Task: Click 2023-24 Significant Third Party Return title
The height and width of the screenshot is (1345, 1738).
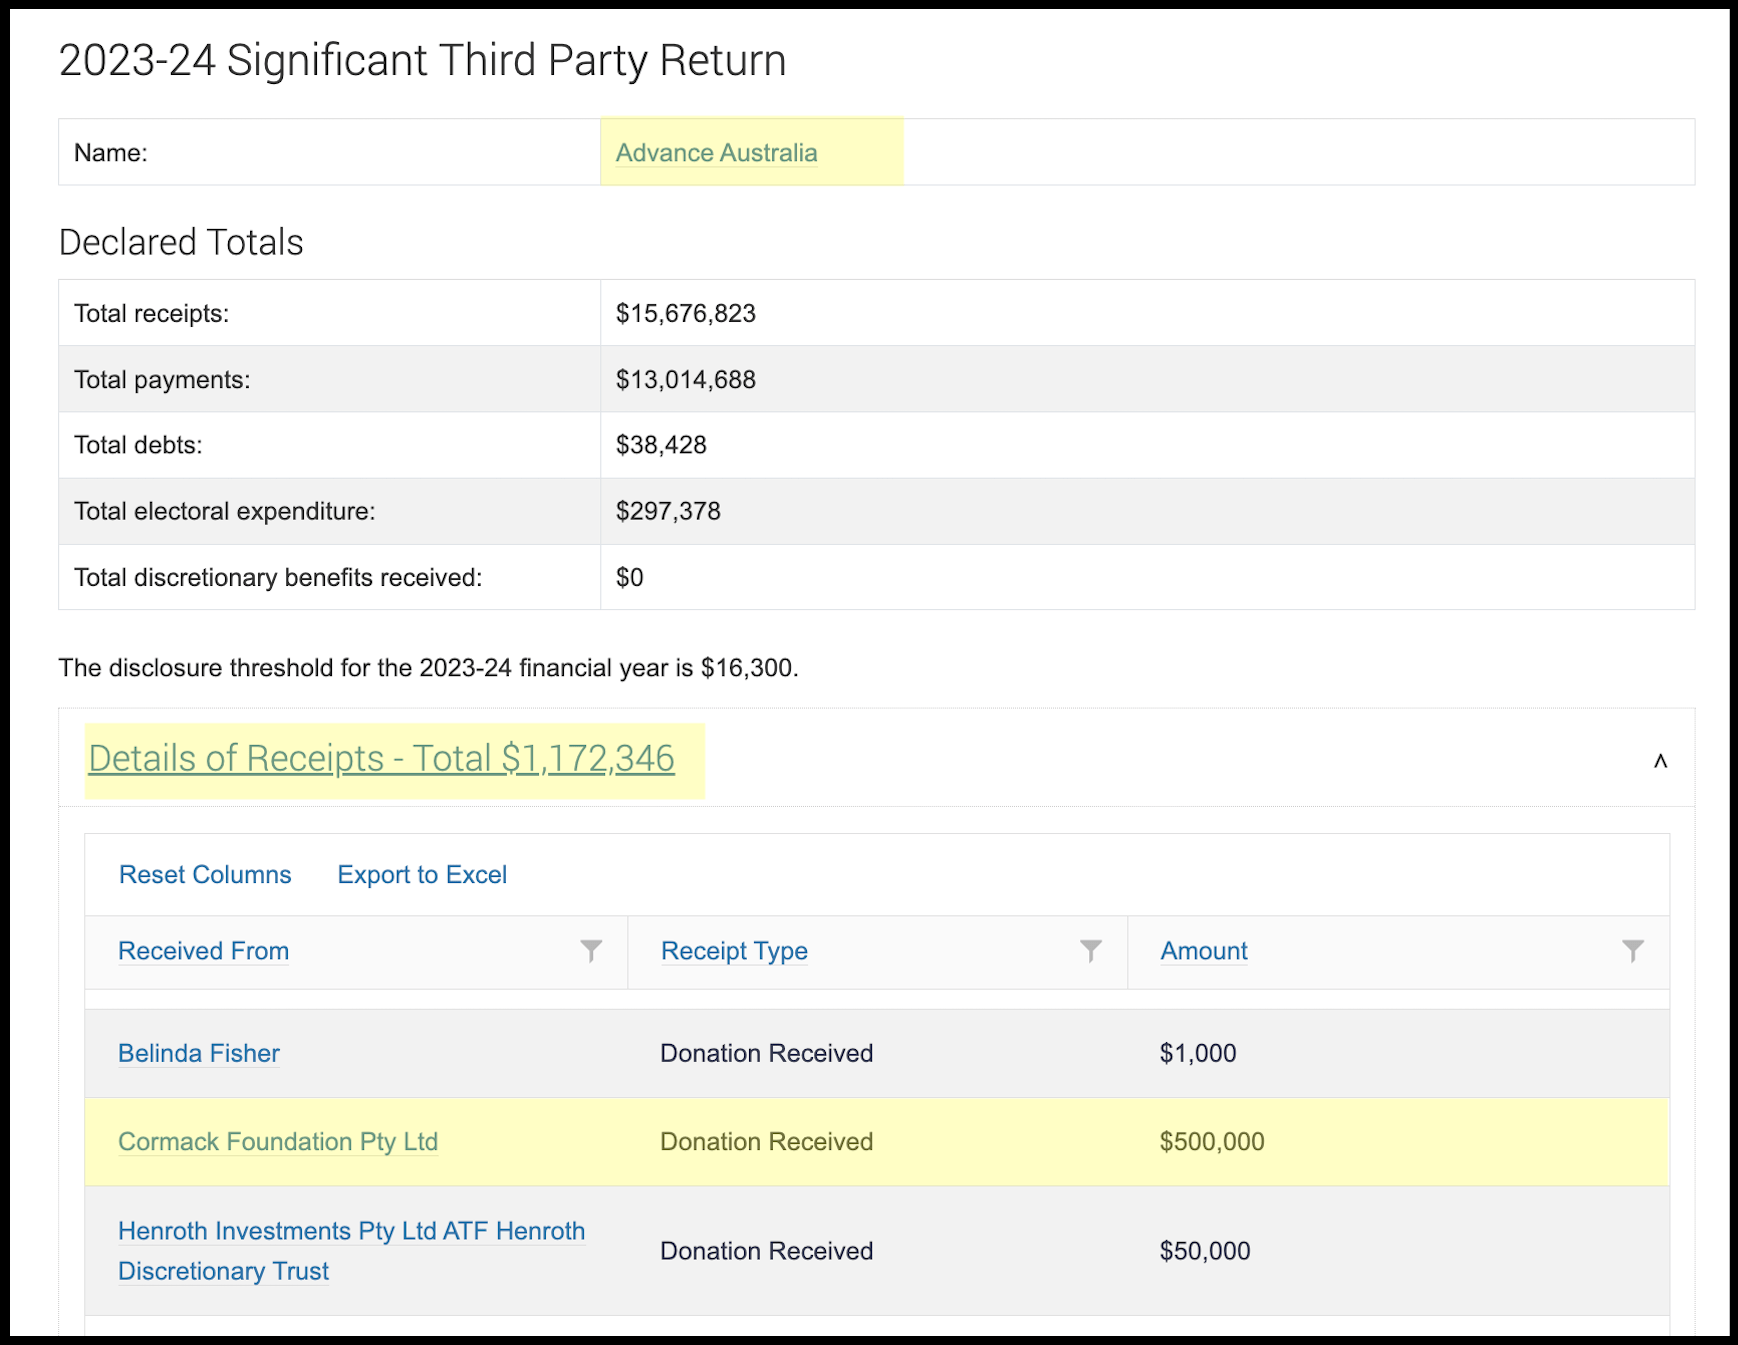Action: (423, 60)
